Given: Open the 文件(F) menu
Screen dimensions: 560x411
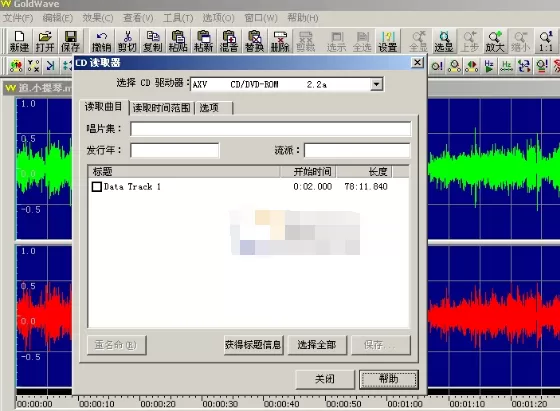Looking at the screenshot, I should point(18,18).
